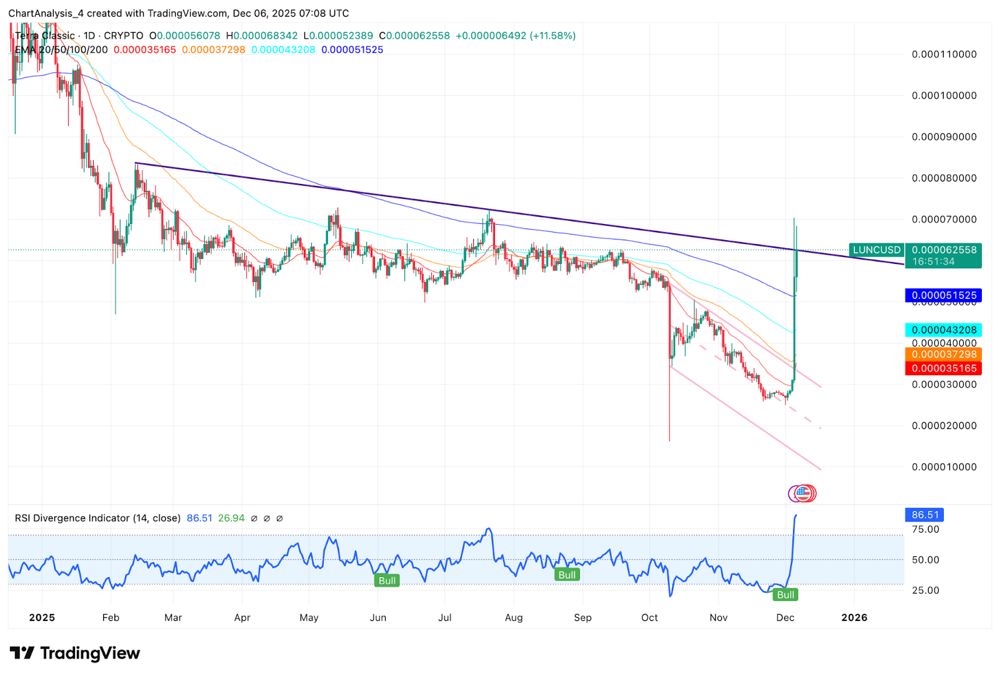Open the EMA 20/50/100/200 indicator legend
The width and height of the screenshot is (1000, 678).
pyautogui.click(x=60, y=48)
